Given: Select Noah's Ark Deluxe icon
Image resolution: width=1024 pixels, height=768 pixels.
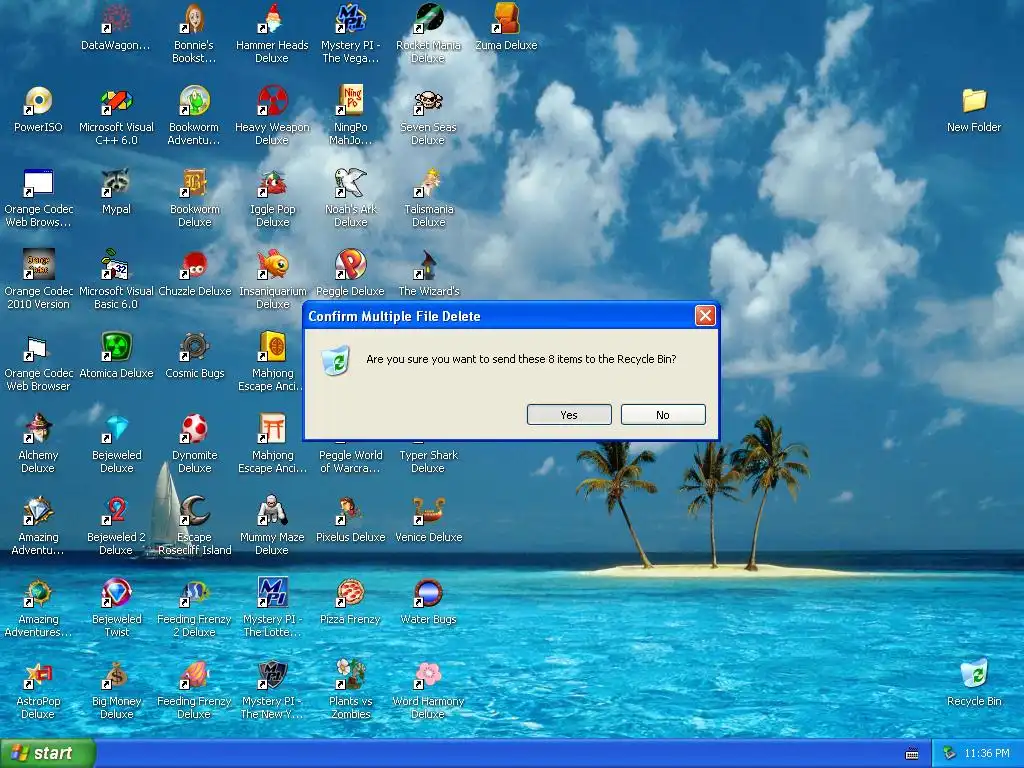Looking at the screenshot, I should [x=351, y=199].
